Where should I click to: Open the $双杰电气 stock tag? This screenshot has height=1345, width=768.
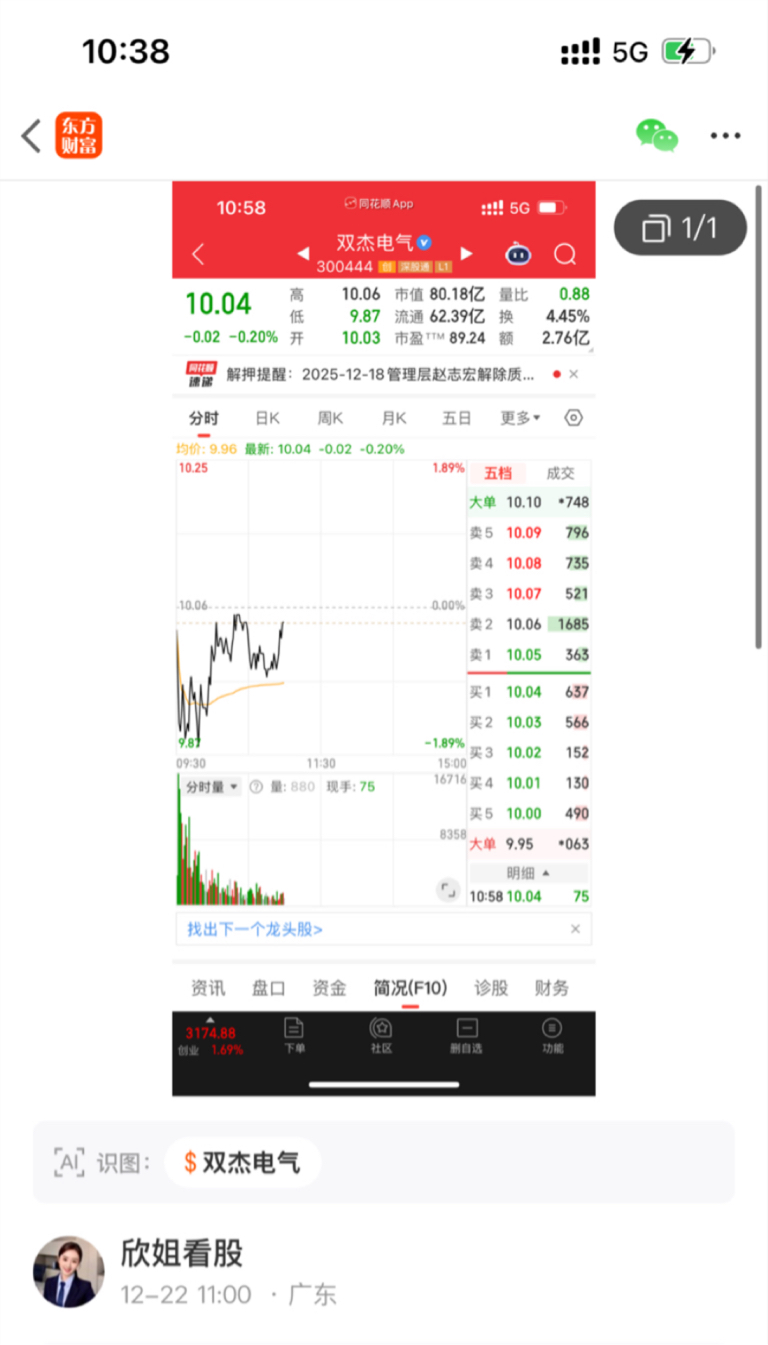[x=242, y=1162]
